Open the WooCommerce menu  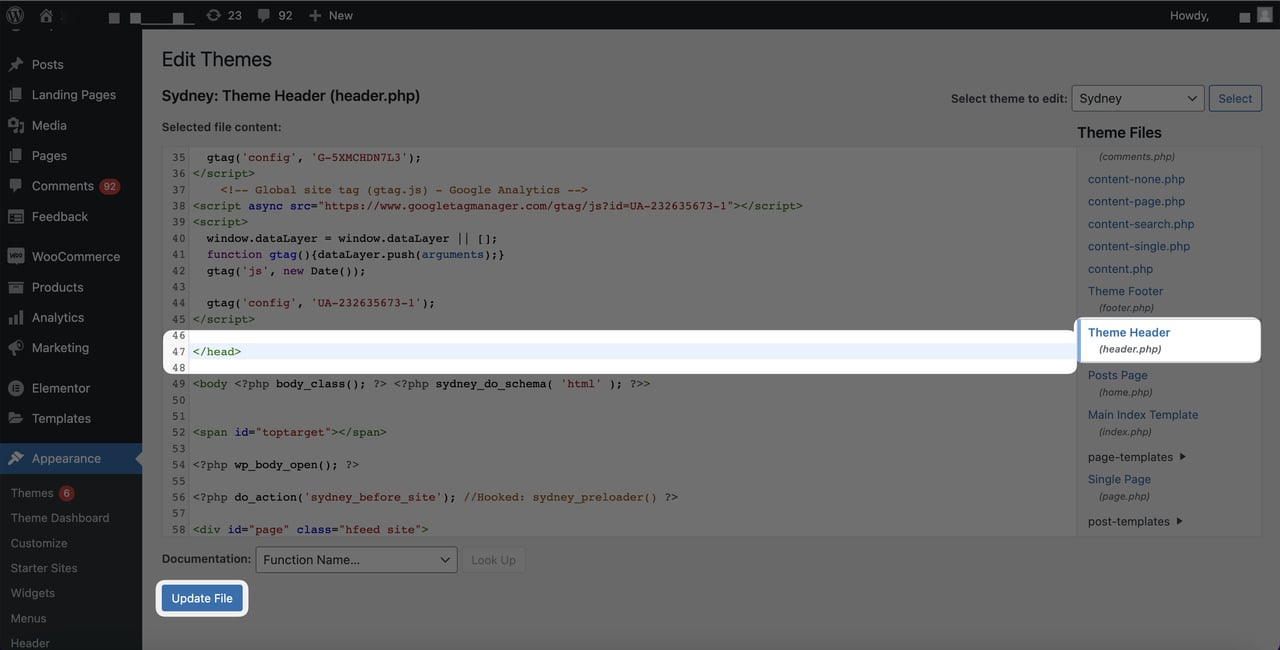point(75,256)
